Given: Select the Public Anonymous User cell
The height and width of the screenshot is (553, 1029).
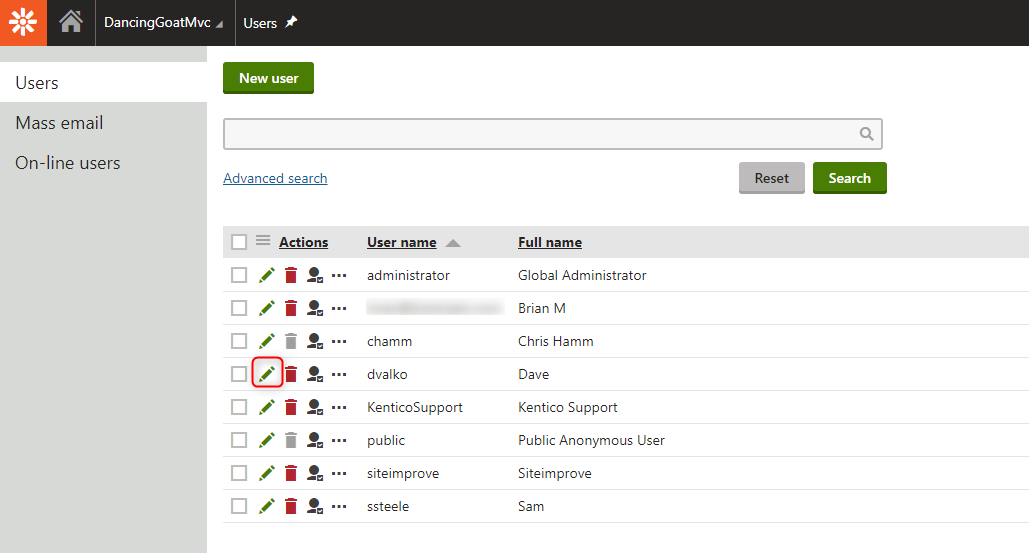Looking at the screenshot, I should pyautogui.click(x=591, y=440).
